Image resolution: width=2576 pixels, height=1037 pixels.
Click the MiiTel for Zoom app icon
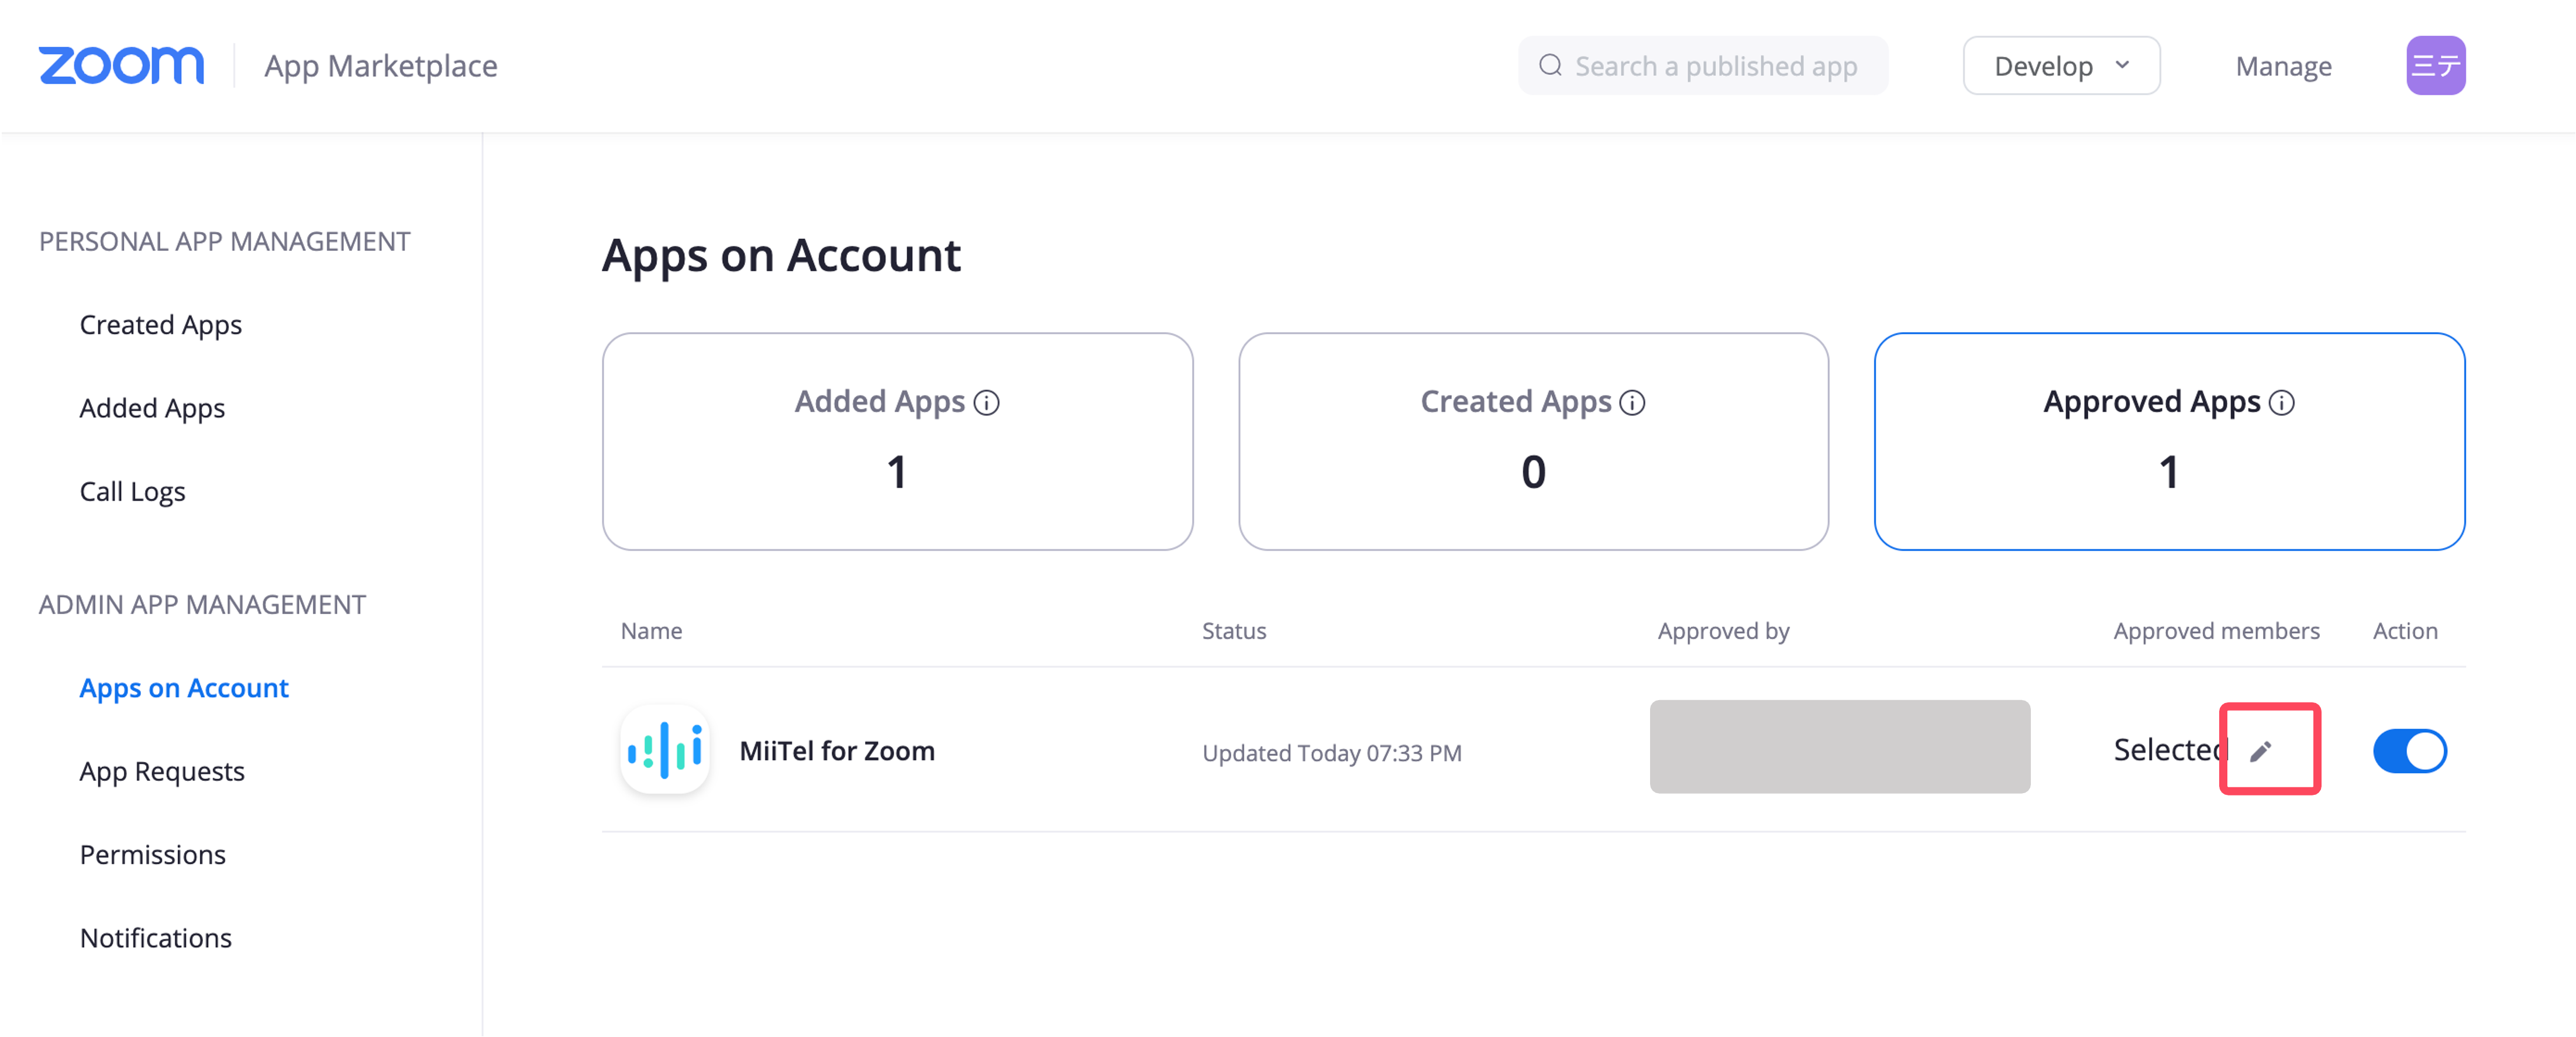(x=665, y=749)
